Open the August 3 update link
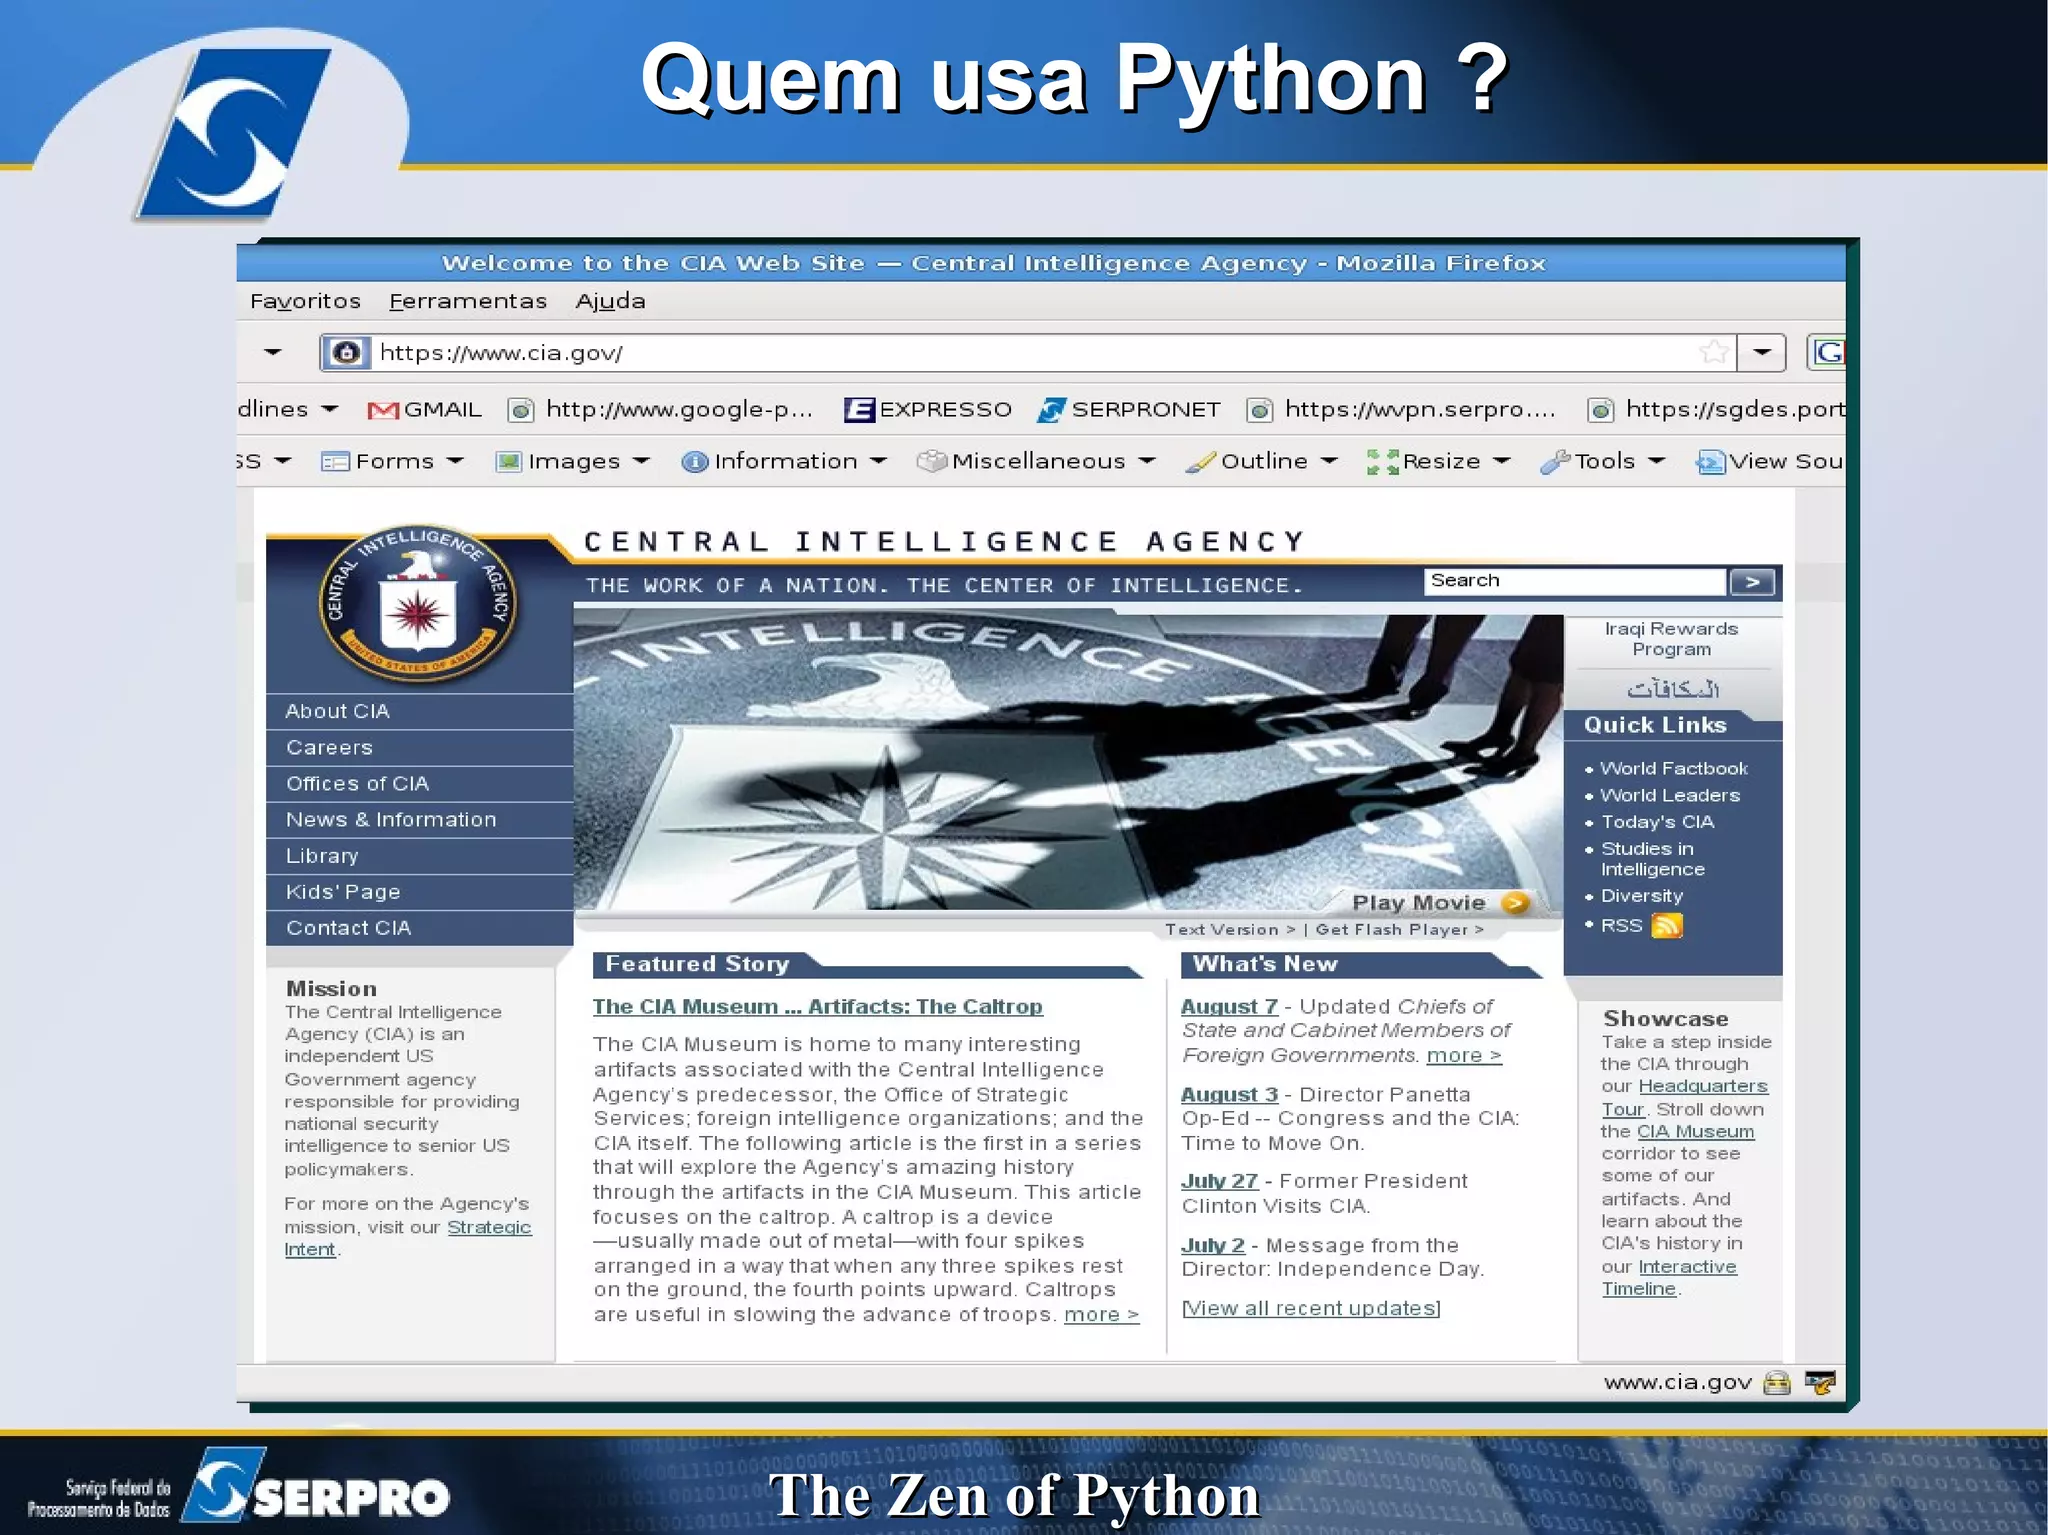The width and height of the screenshot is (2048, 1535). coord(1229,1095)
